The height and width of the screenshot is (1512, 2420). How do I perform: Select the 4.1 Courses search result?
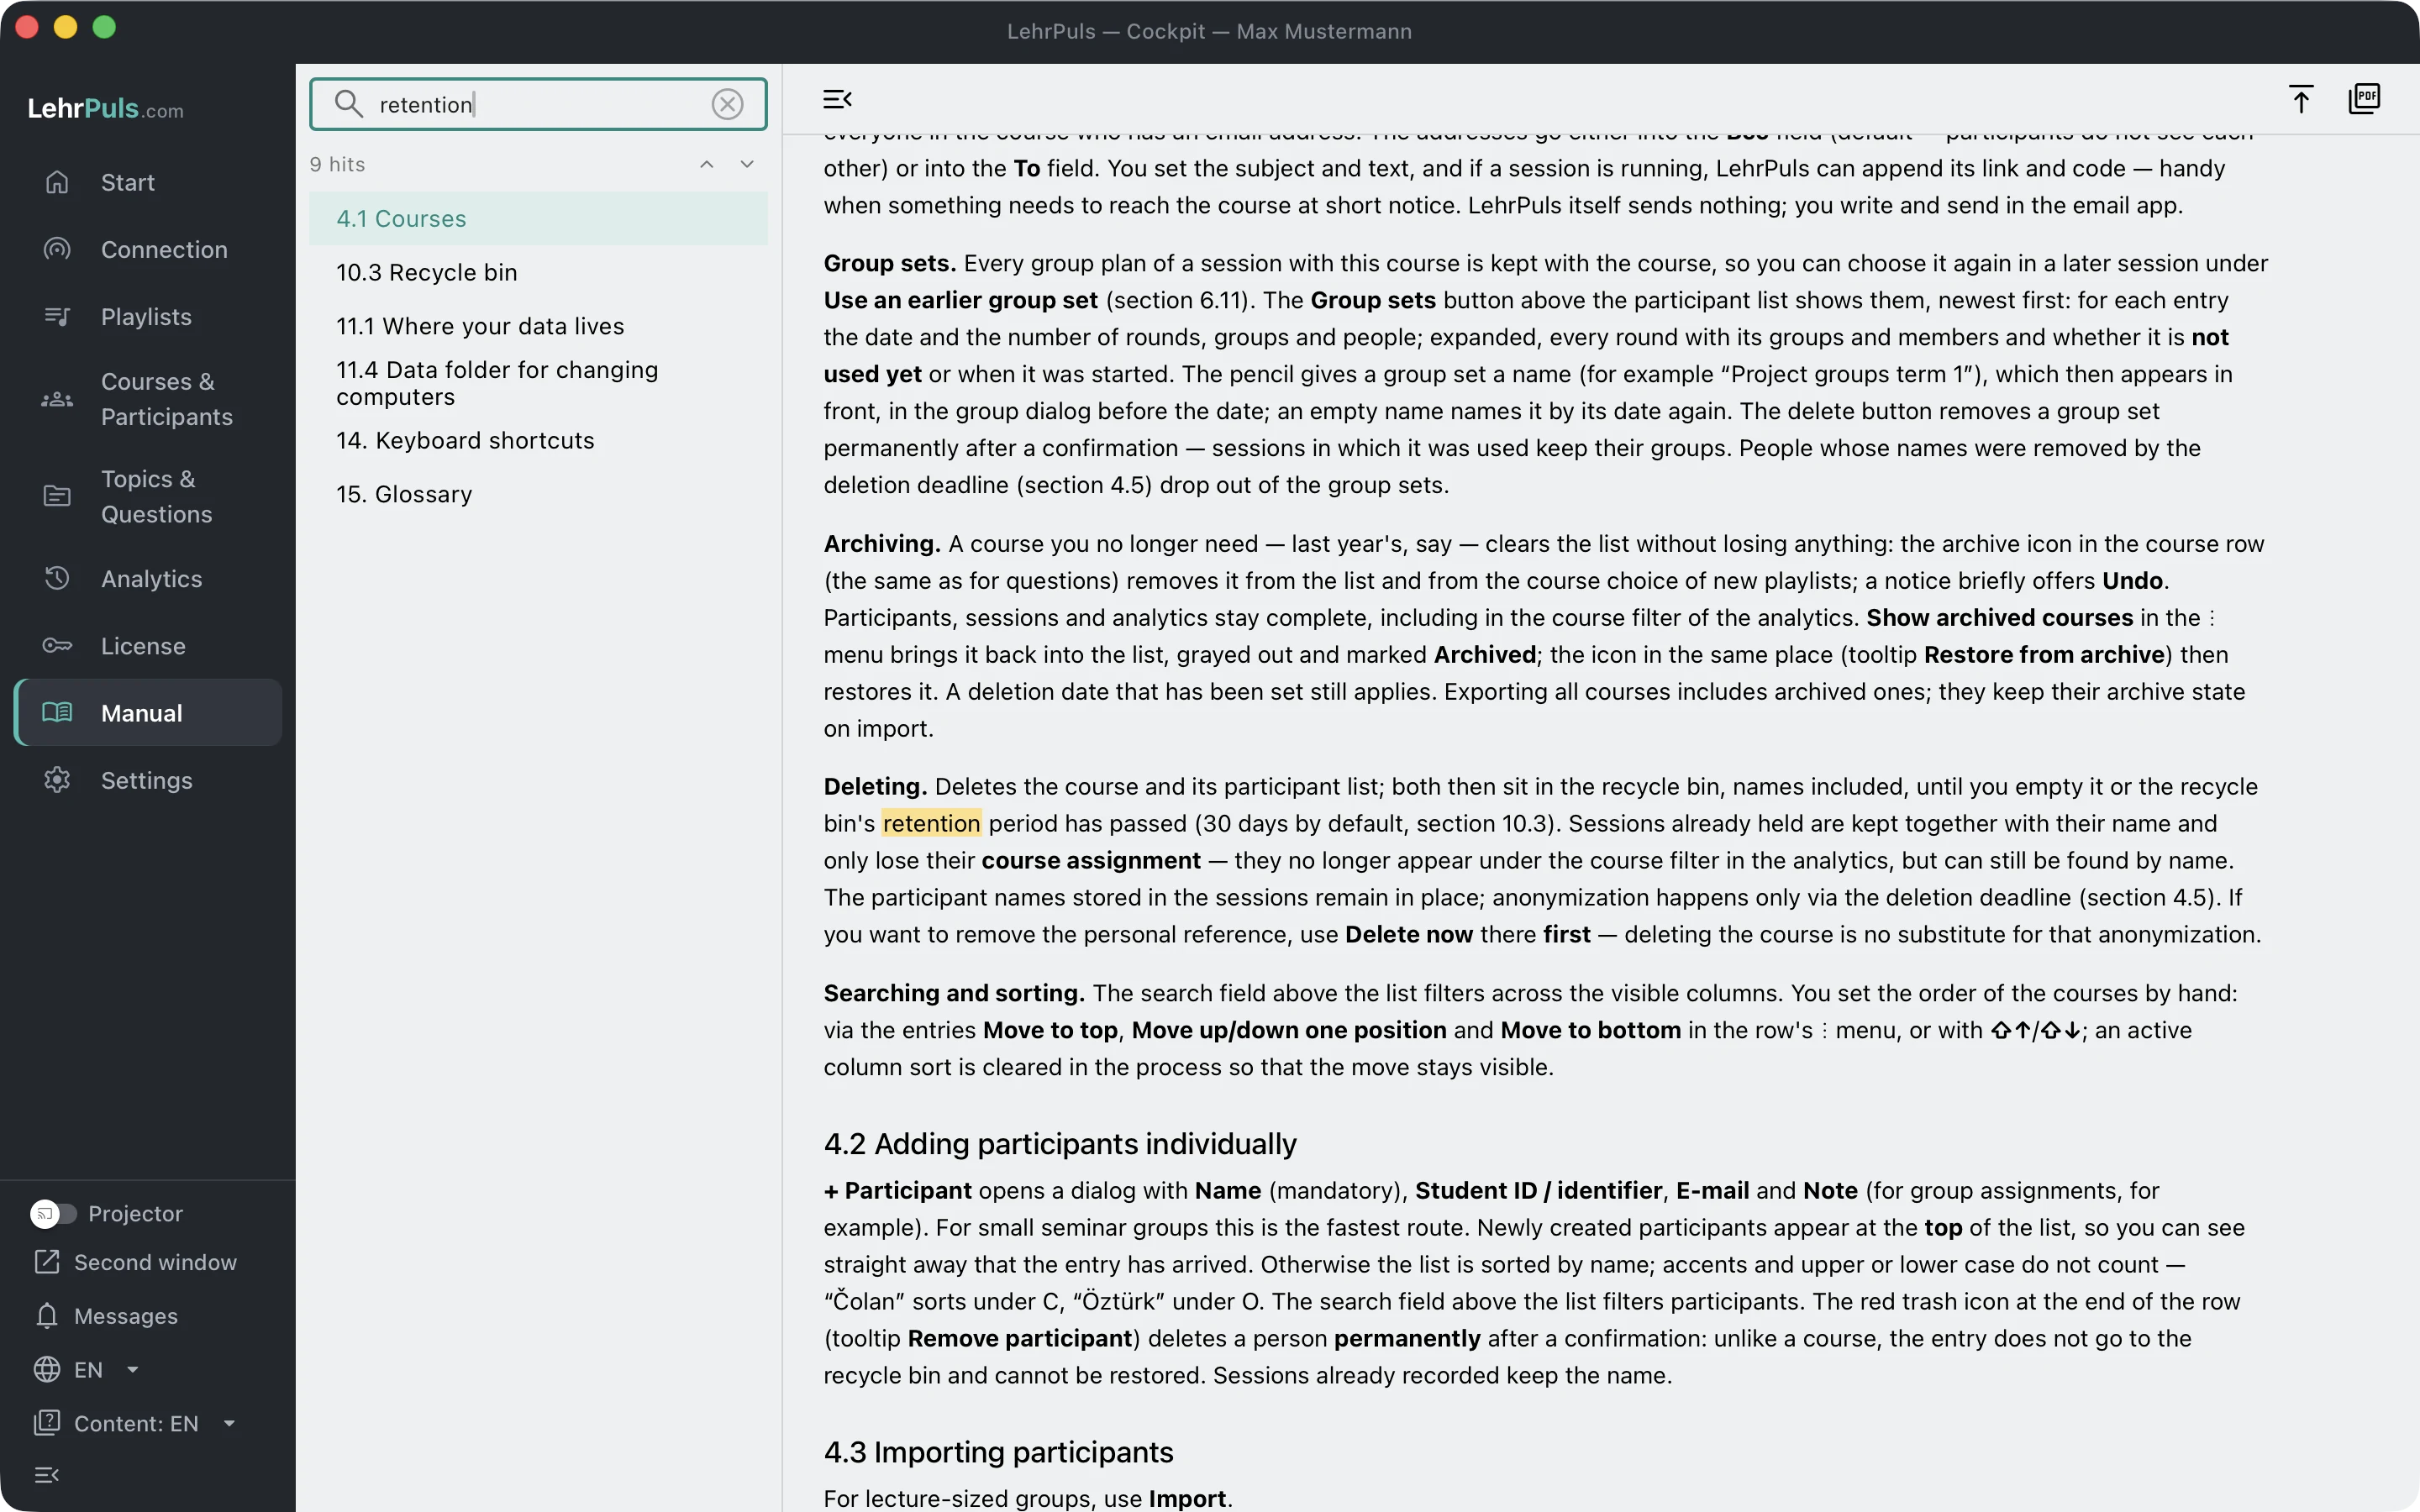538,218
